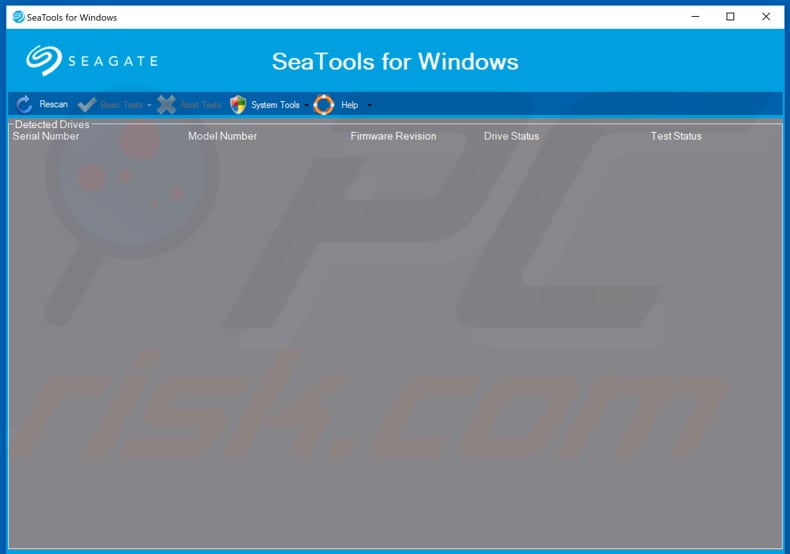
Task: Click the Rescan label in toolbar
Action: click(x=53, y=104)
